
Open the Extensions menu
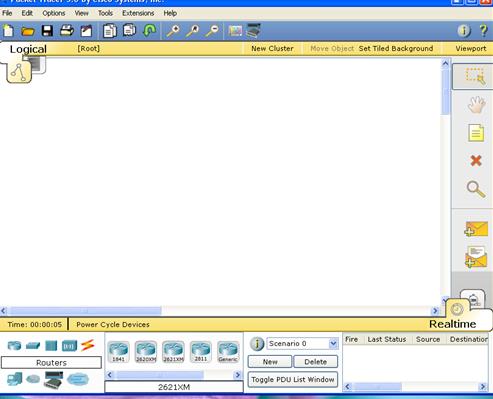[138, 13]
